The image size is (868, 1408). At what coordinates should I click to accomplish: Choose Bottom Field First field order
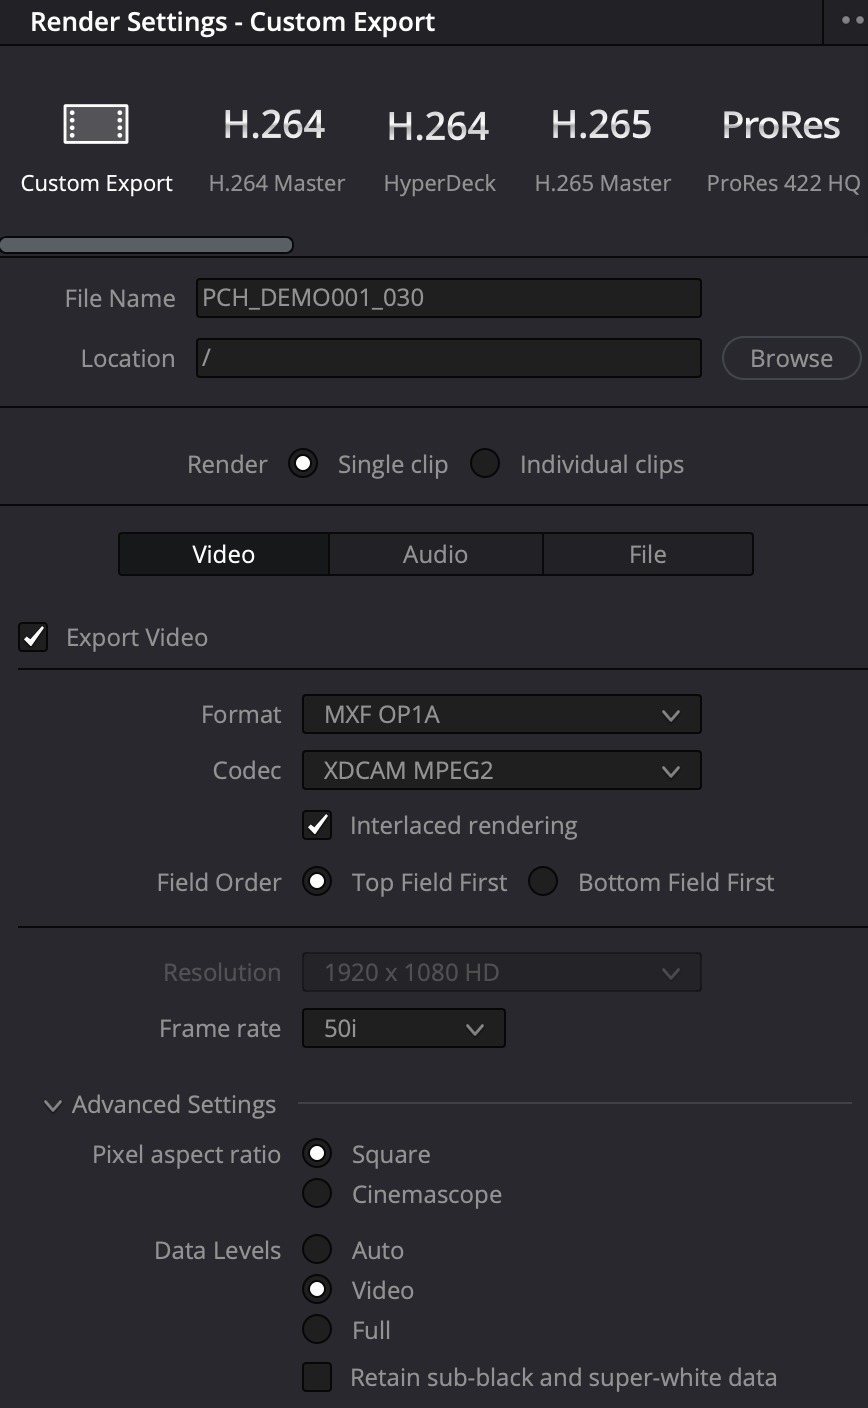click(543, 882)
